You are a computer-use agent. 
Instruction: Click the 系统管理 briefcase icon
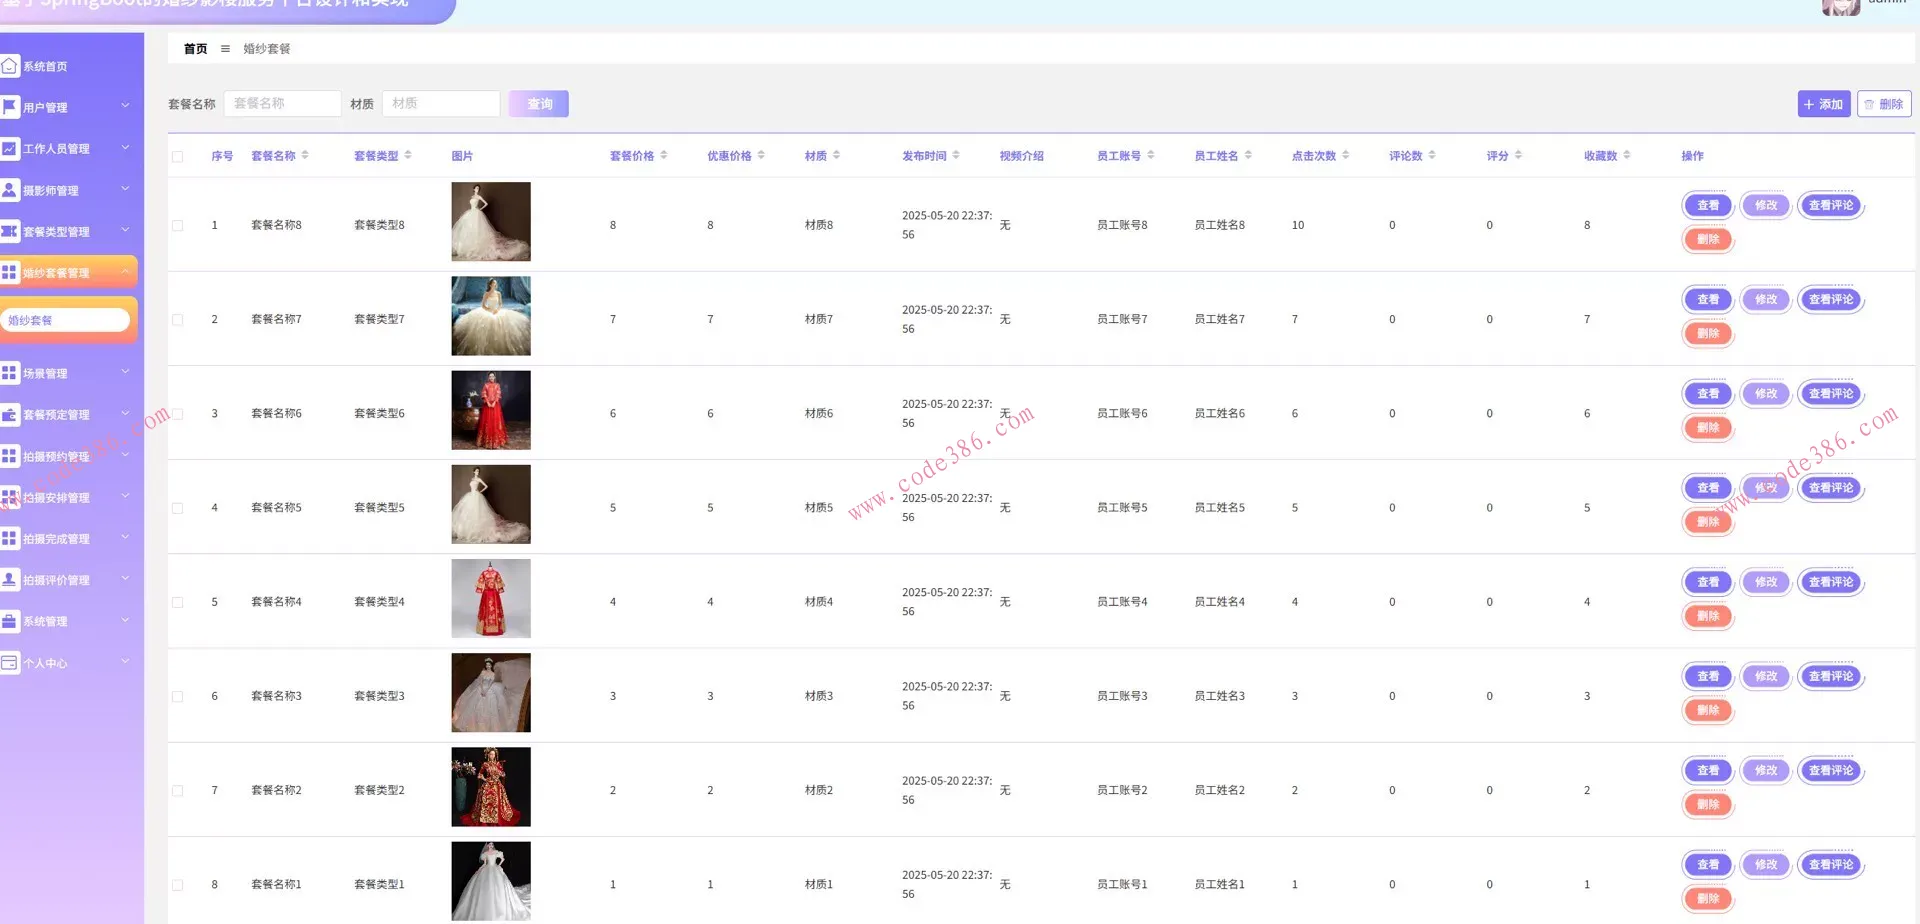coord(10,621)
